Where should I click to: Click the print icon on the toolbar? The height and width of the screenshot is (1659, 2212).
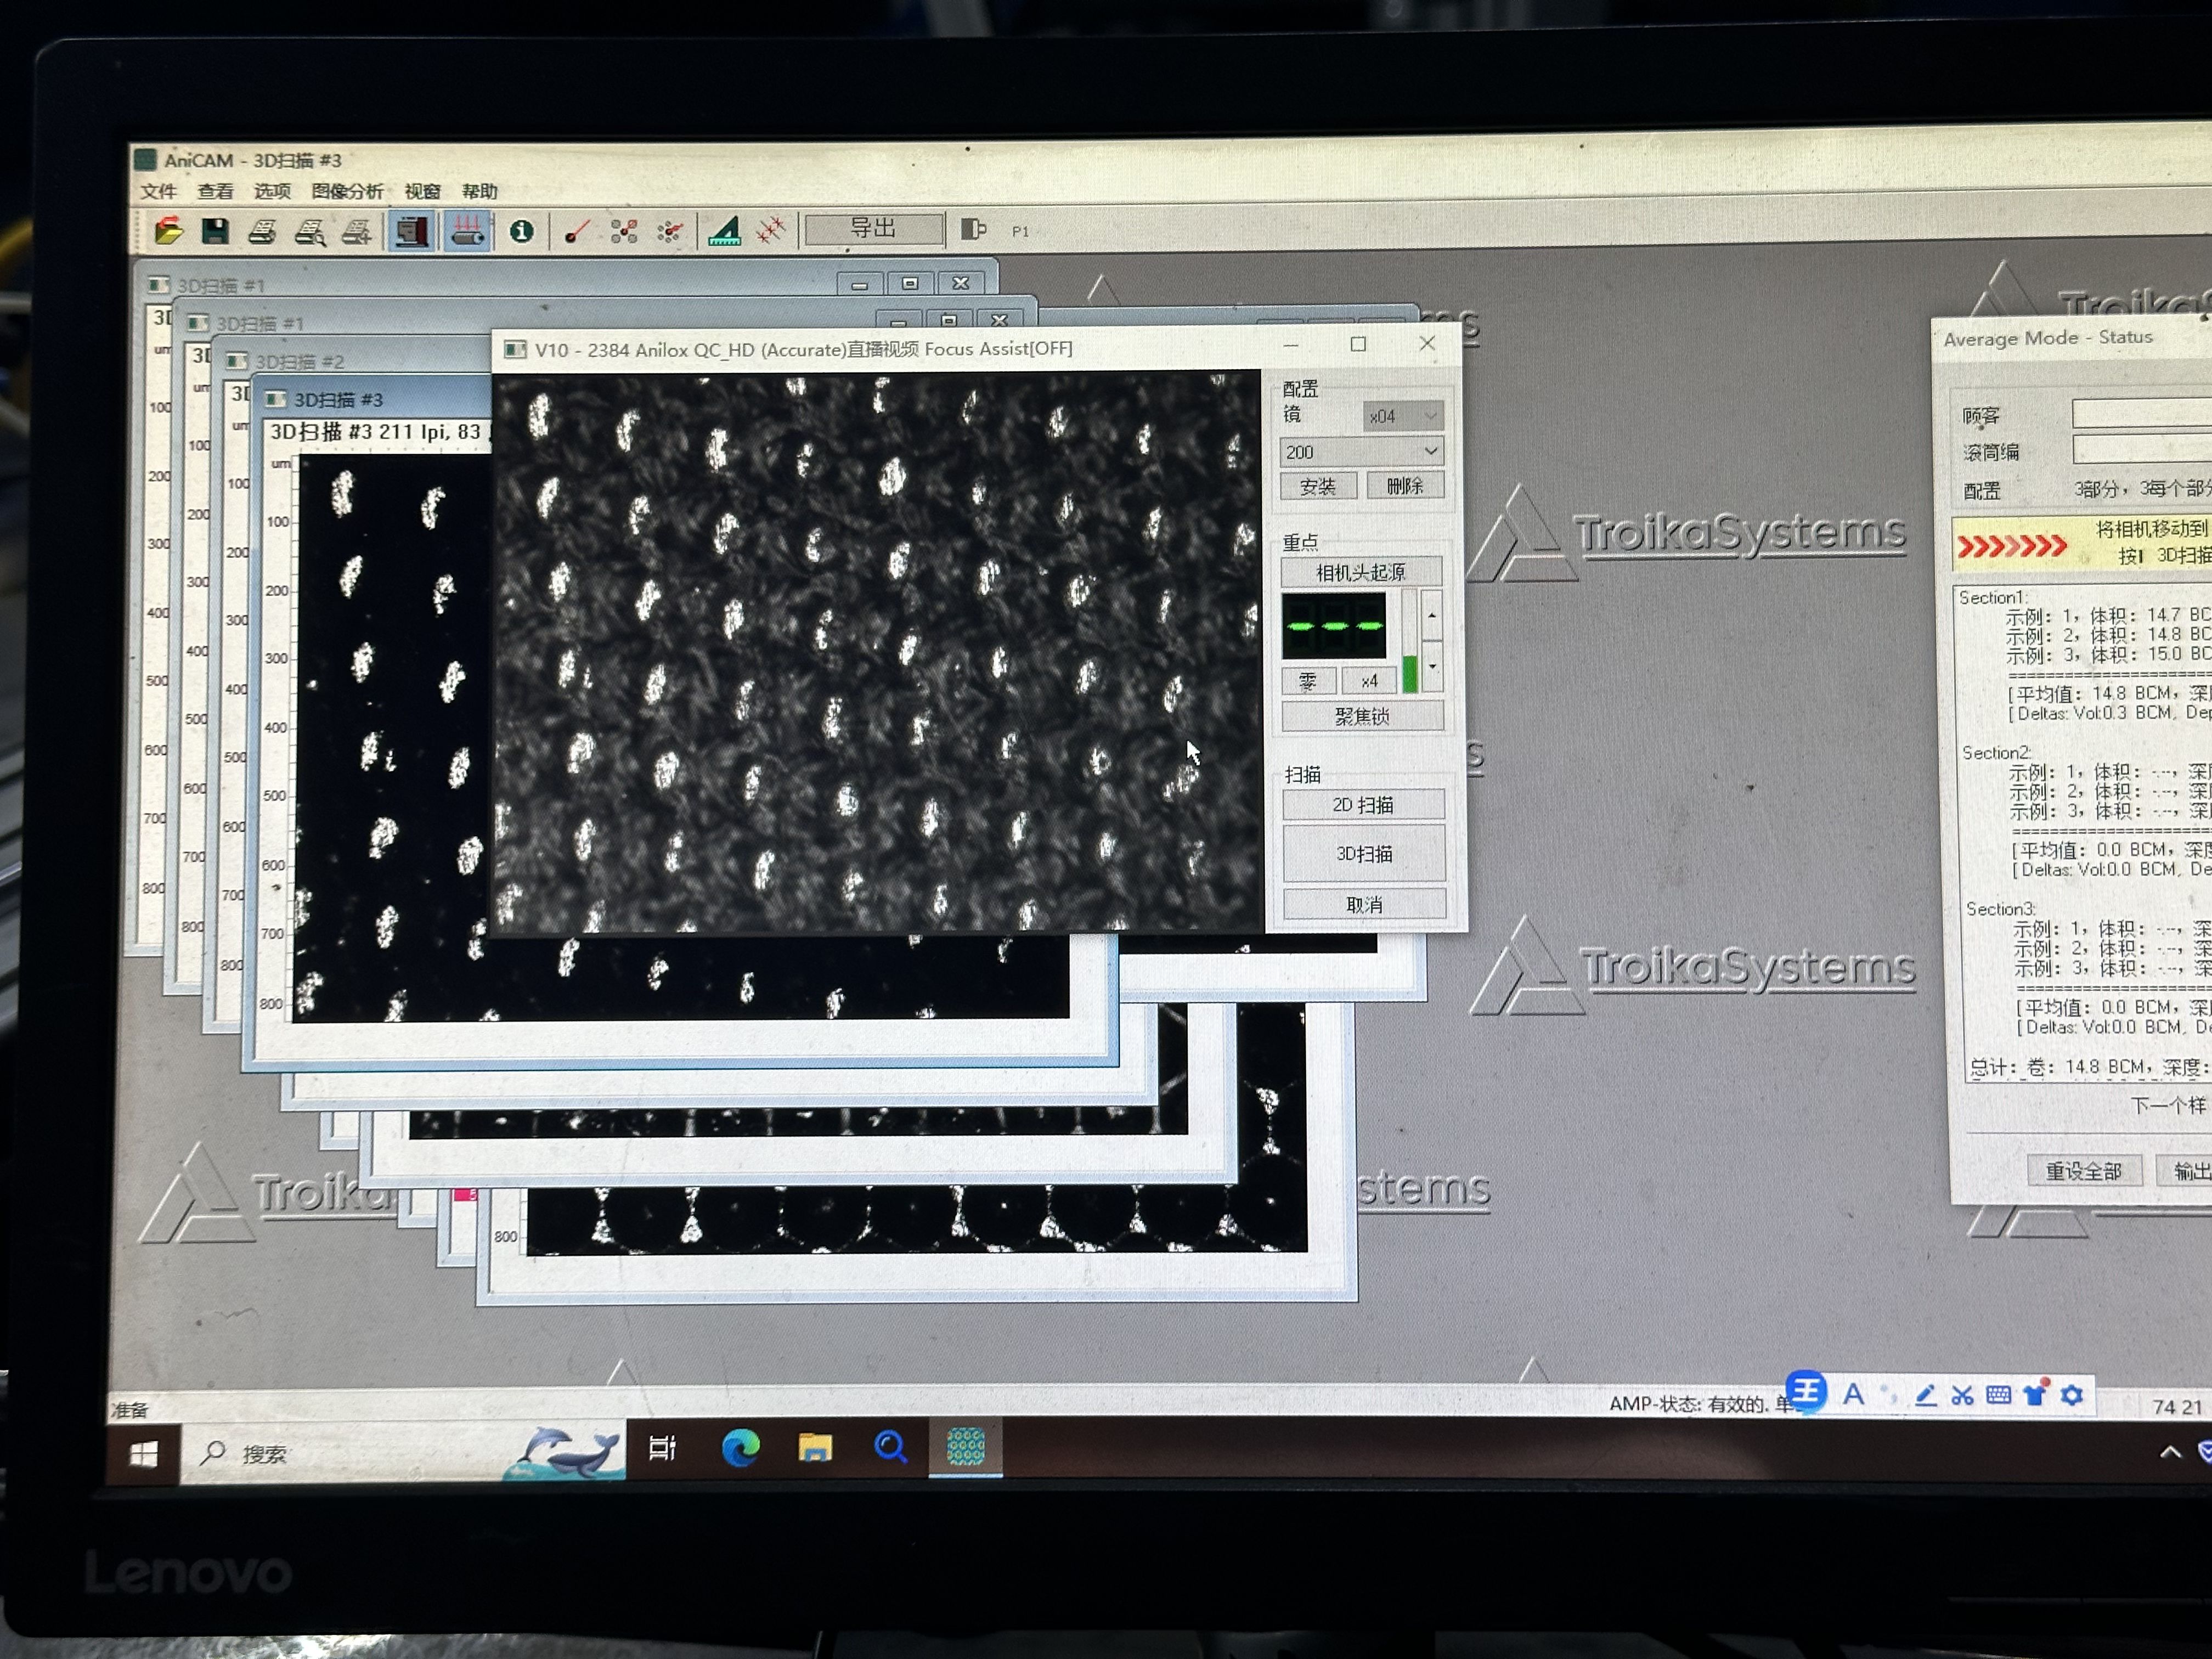tap(265, 230)
